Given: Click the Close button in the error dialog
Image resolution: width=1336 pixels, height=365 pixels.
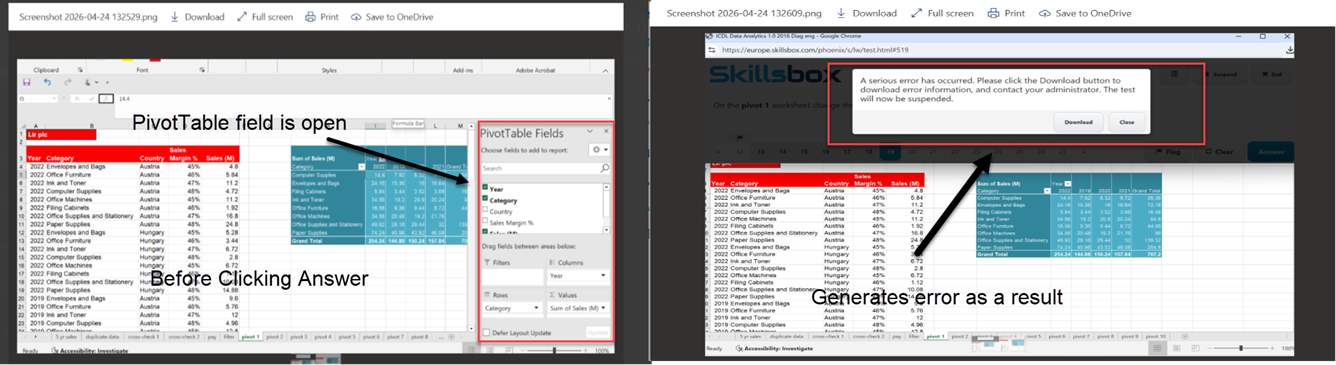Looking at the screenshot, I should [1126, 122].
